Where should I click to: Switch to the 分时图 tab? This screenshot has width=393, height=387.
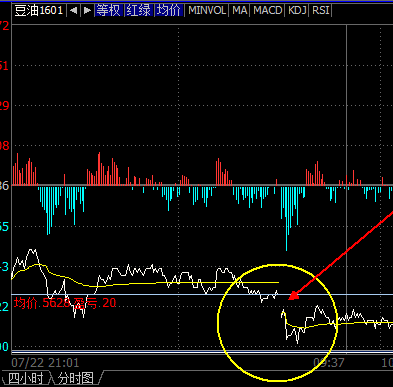pyautogui.click(x=76, y=379)
